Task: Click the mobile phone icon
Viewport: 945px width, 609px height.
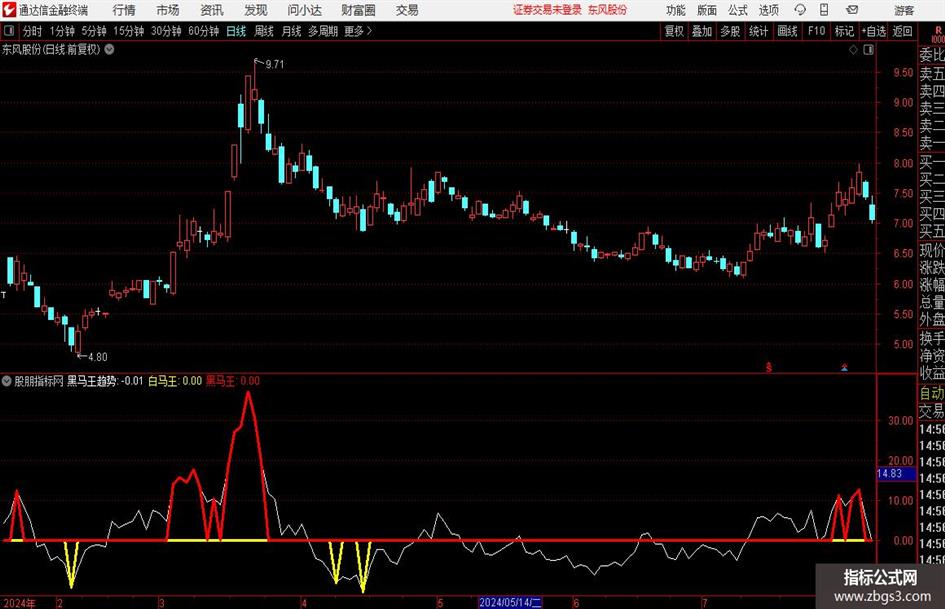Action: click(x=824, y=10)
